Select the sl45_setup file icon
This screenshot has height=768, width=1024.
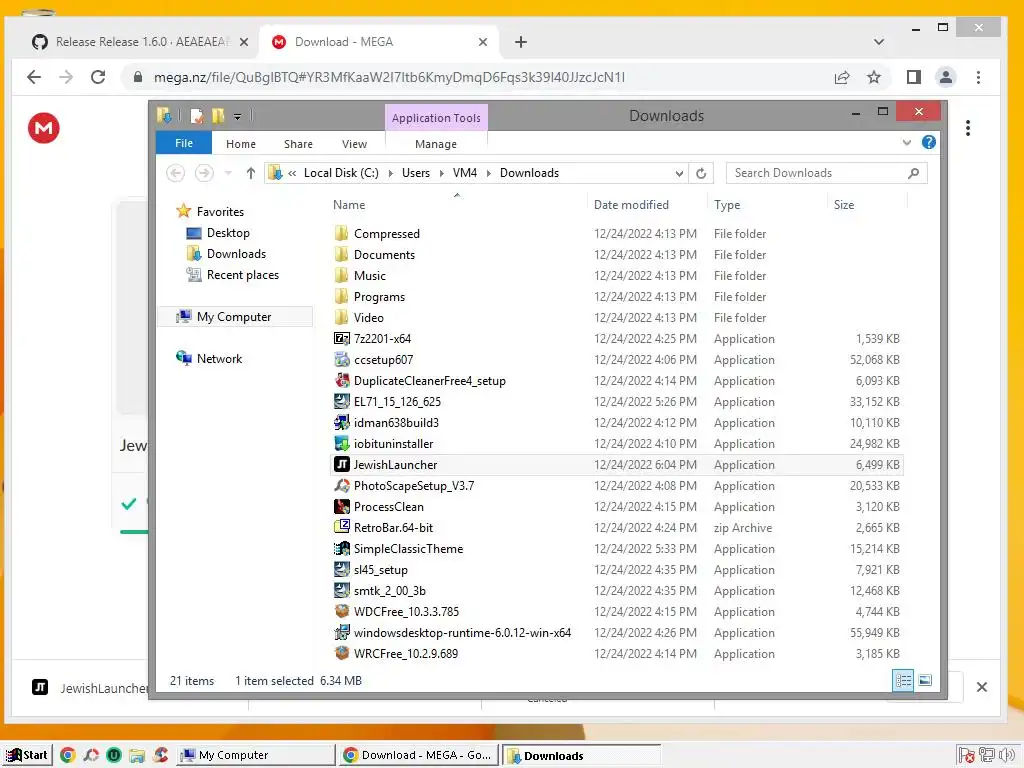pyautogui.click(x=342, y=569)
